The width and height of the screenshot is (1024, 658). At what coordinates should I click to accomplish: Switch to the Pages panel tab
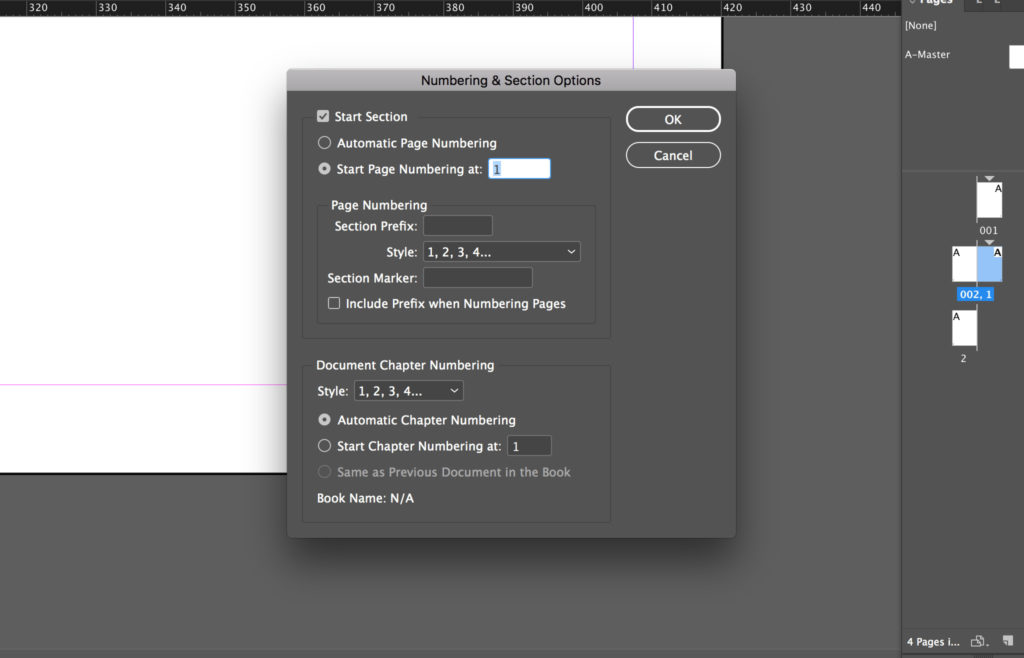coord(935,3)
